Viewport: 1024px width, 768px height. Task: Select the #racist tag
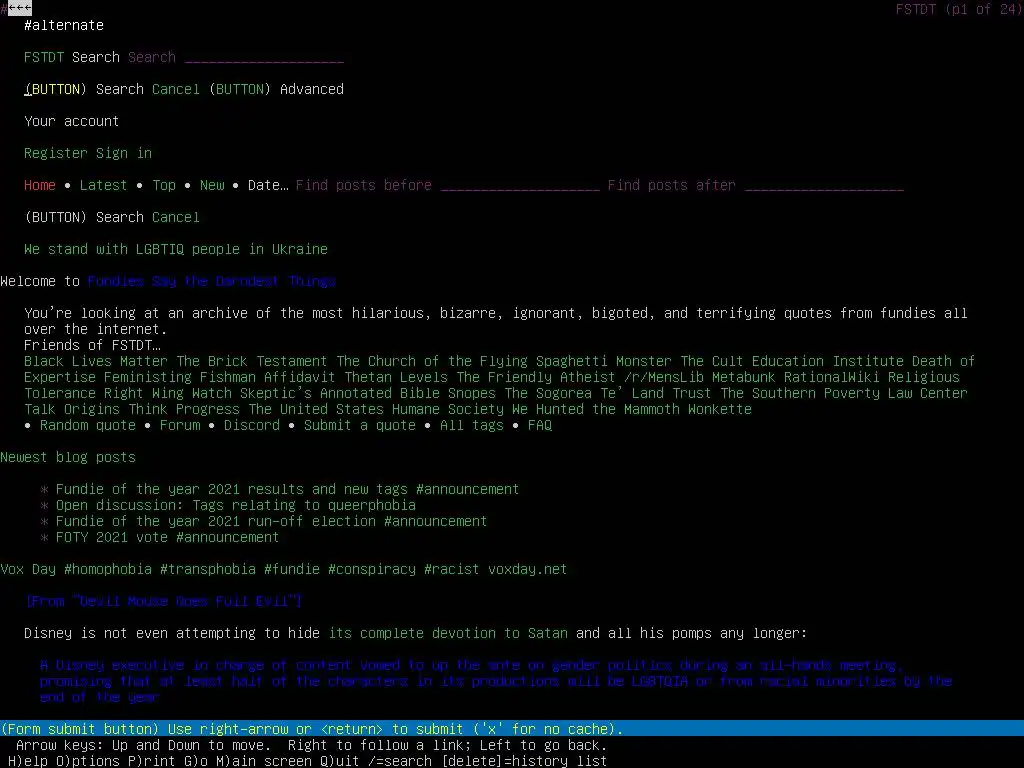coord(451,569)
